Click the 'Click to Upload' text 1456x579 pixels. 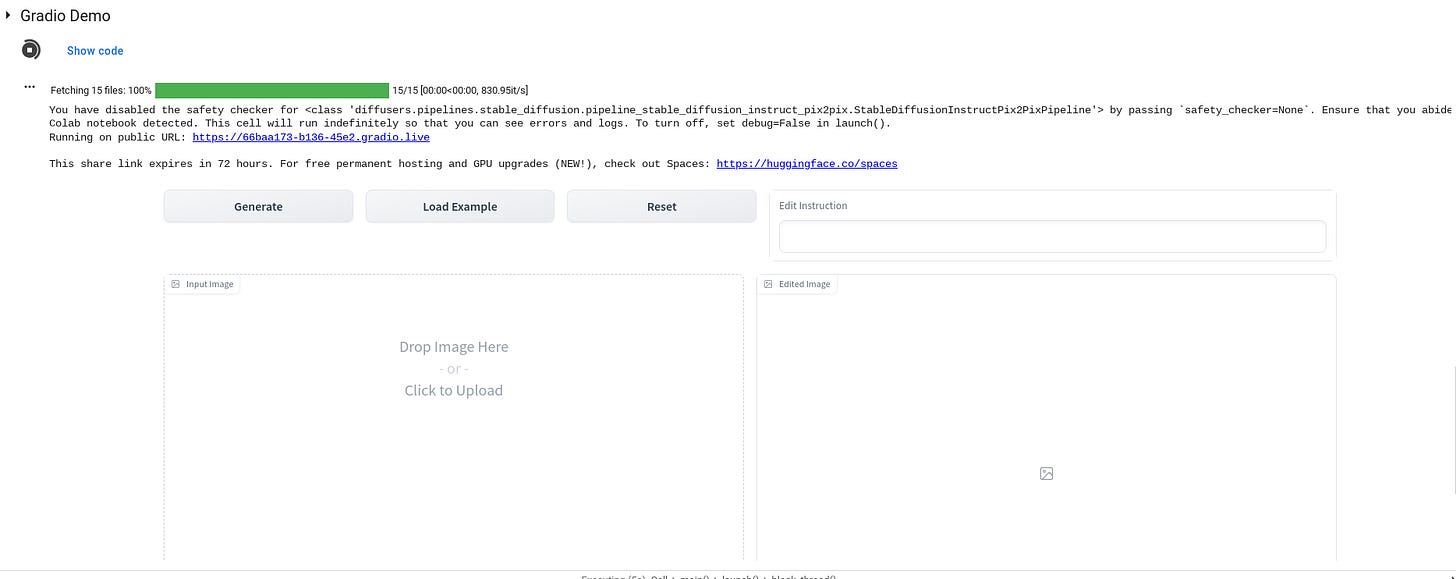click(x=454, y=390)
